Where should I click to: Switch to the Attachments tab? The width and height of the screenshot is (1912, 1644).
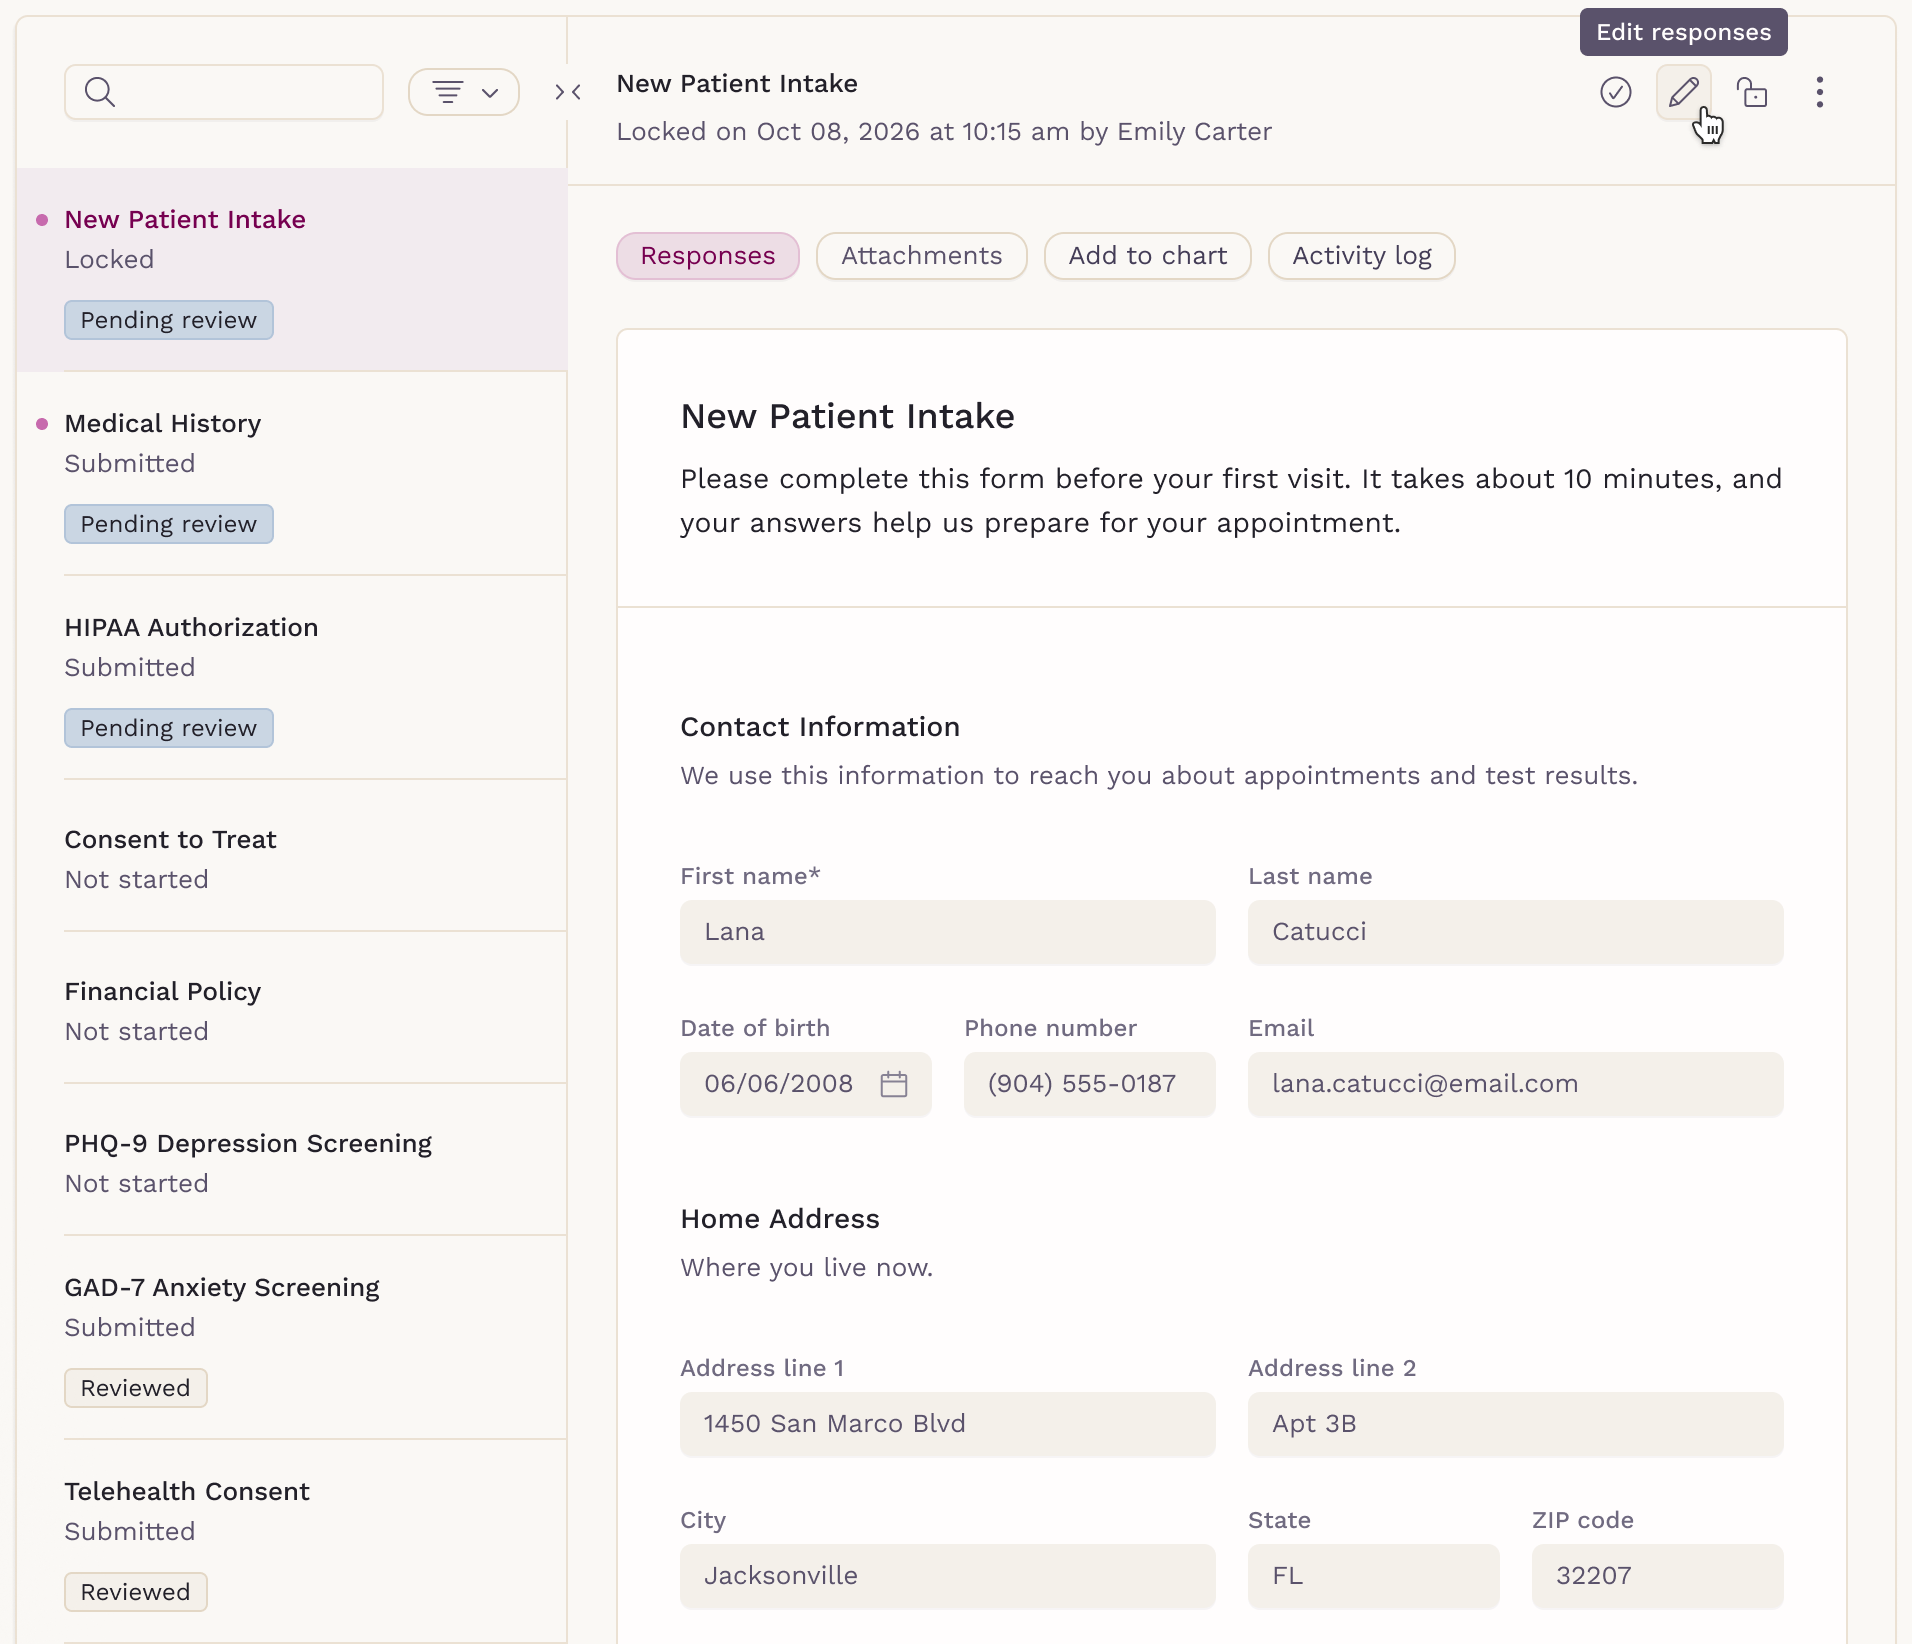pyautogui.click(x=922, y=256)
